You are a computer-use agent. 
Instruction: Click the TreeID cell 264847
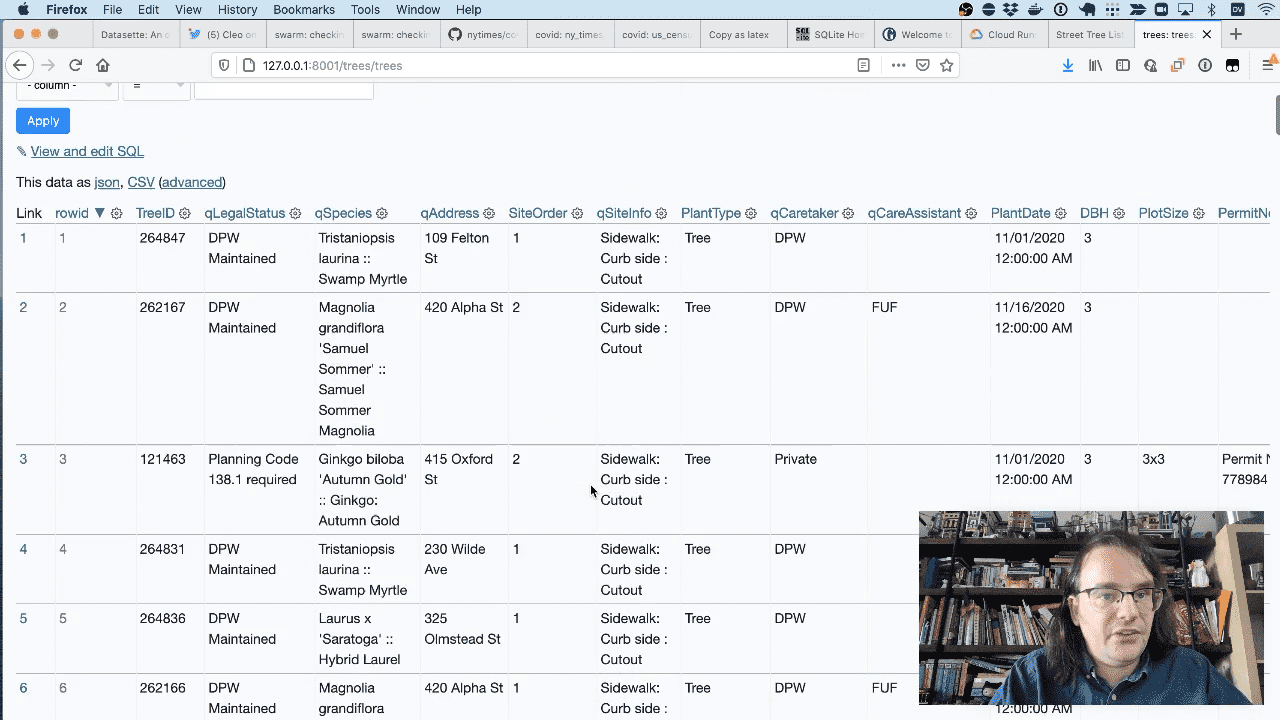pos(162,239)
